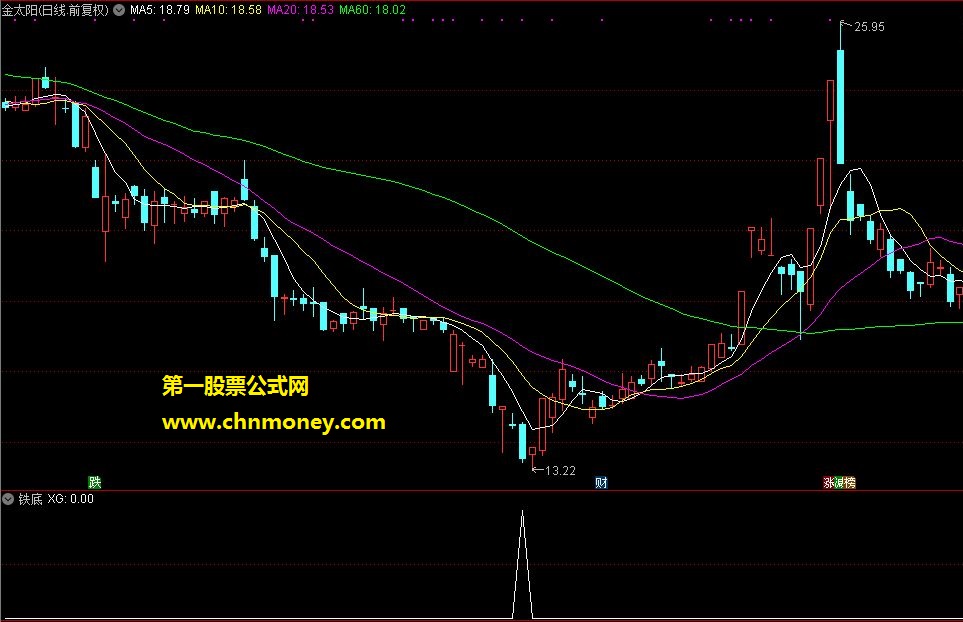The width and height of the screenshot is (963, 622).
Task: Click the tall cyan candle below 25.95
Action: point(840,107)
